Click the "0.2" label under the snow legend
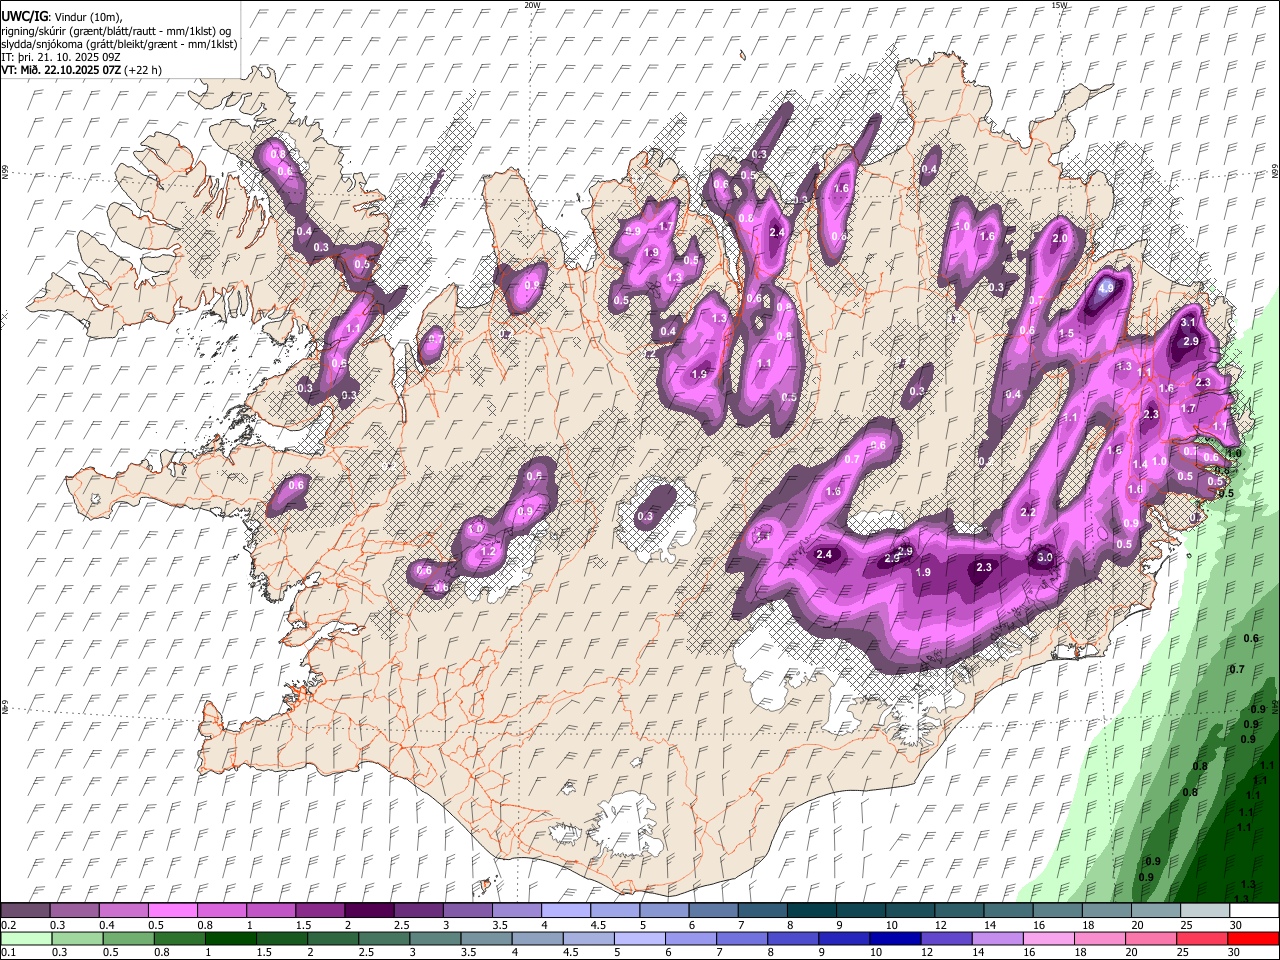The height and width of the screenshot is (960, 1280). point(8,925)
